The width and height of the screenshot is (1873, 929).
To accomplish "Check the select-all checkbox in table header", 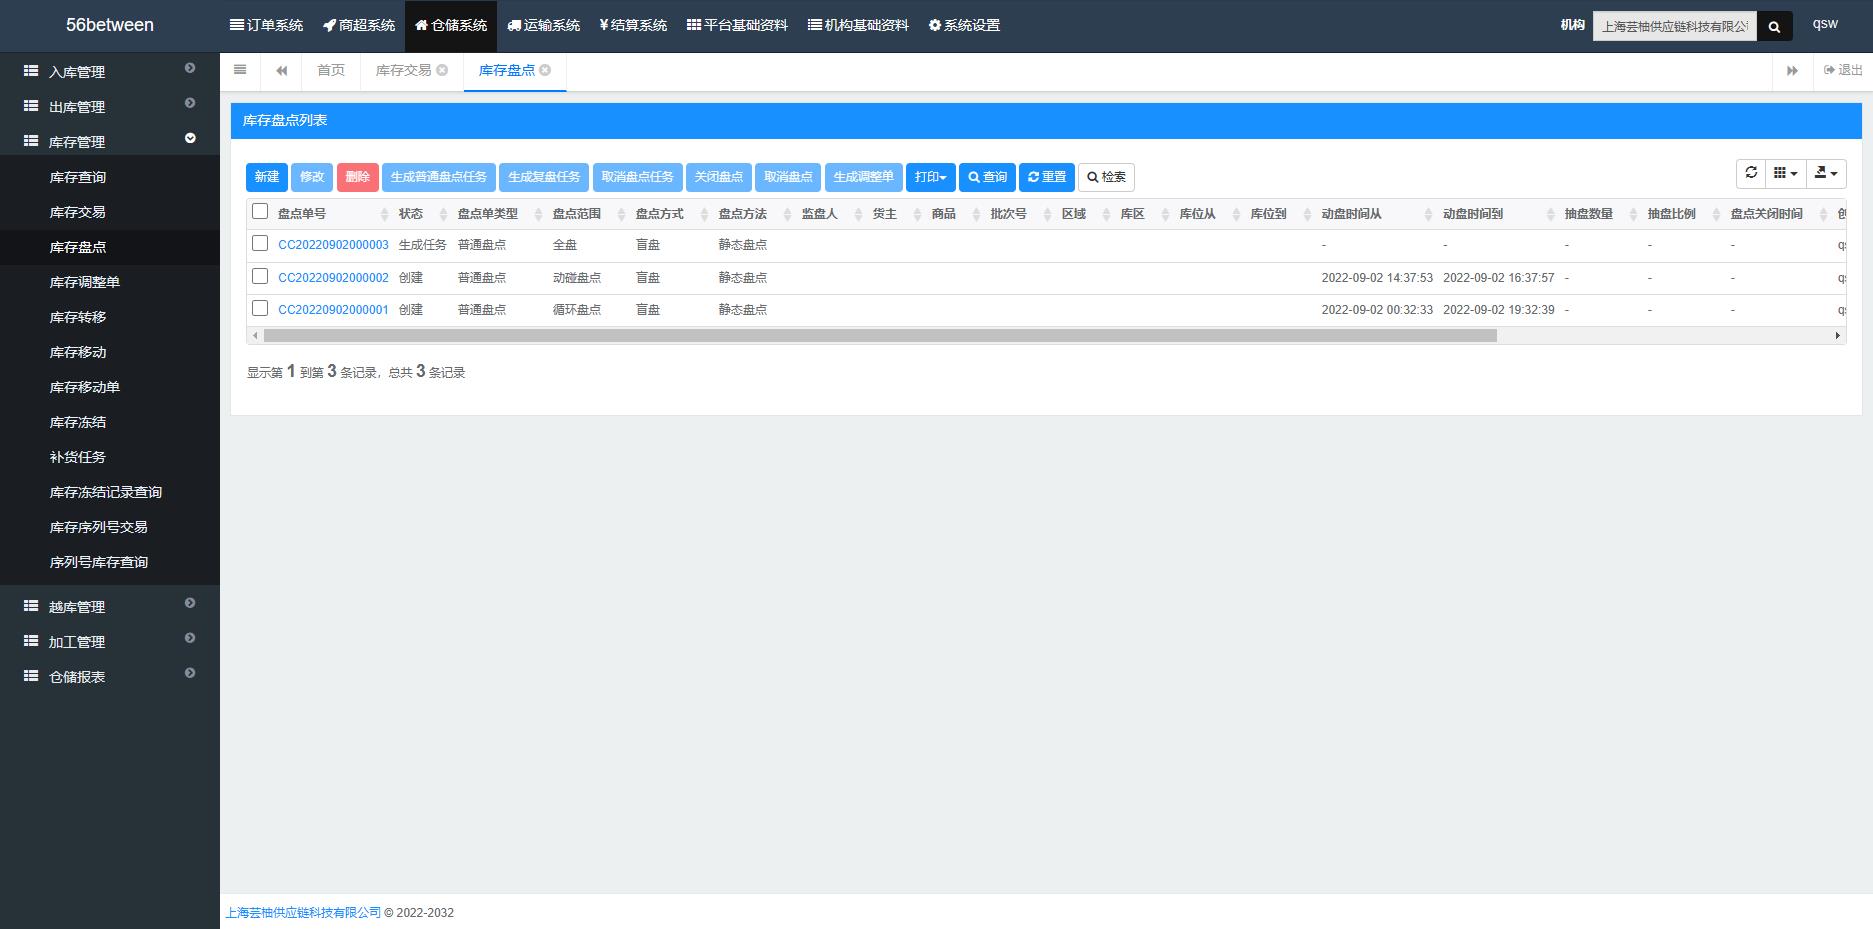I will [x=260, y=211].
